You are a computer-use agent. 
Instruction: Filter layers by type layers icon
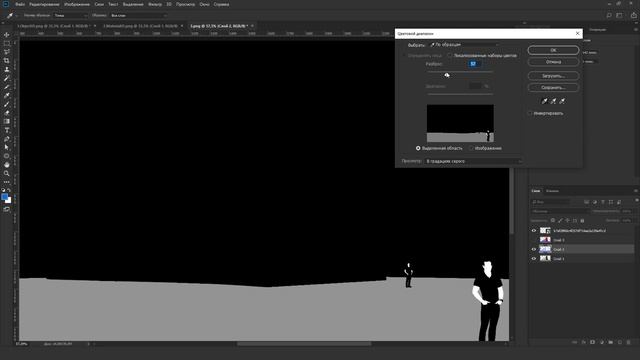[x=603, y=202]
